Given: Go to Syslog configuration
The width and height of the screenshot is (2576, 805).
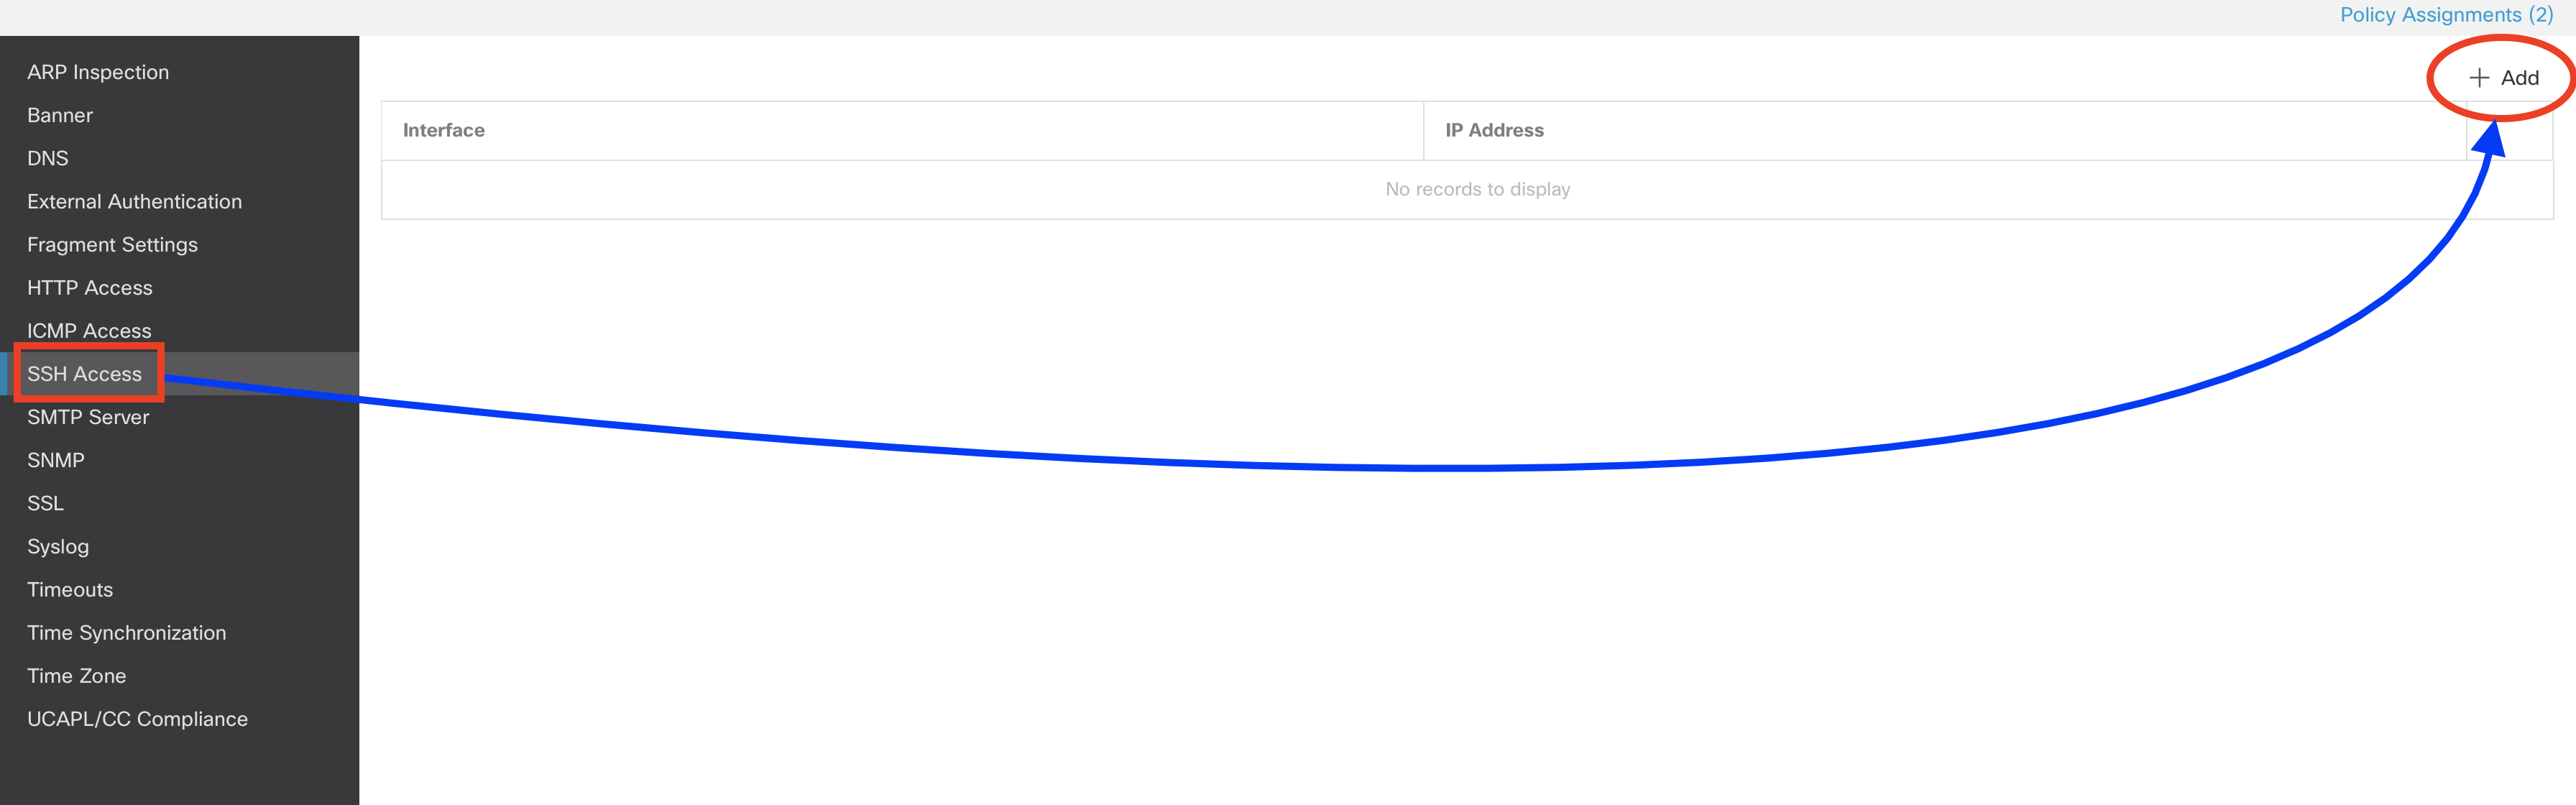Looking at the screenshot, I should [58, 546].
